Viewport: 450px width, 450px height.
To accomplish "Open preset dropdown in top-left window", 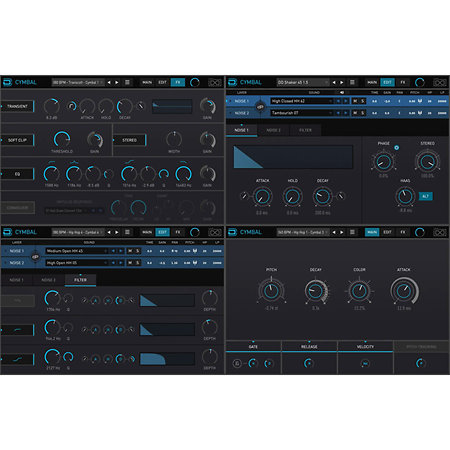I will pyautogui.click(x=78, y=82).
